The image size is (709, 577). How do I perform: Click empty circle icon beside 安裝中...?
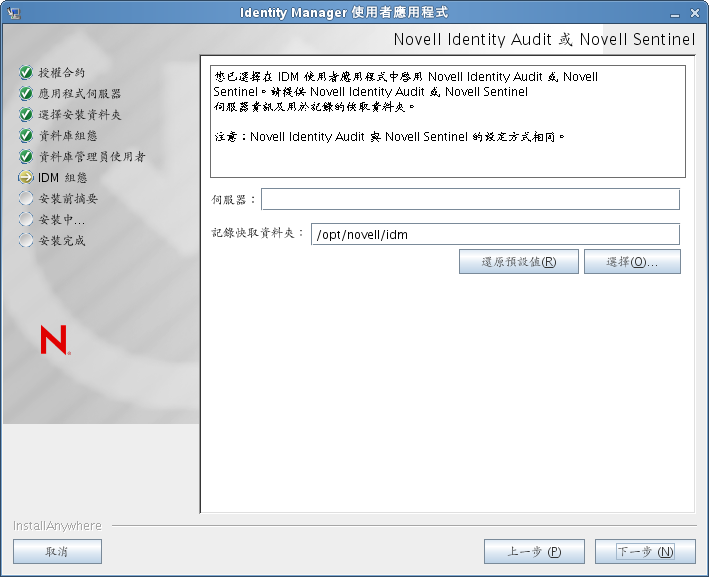click(x=26, y=219)
